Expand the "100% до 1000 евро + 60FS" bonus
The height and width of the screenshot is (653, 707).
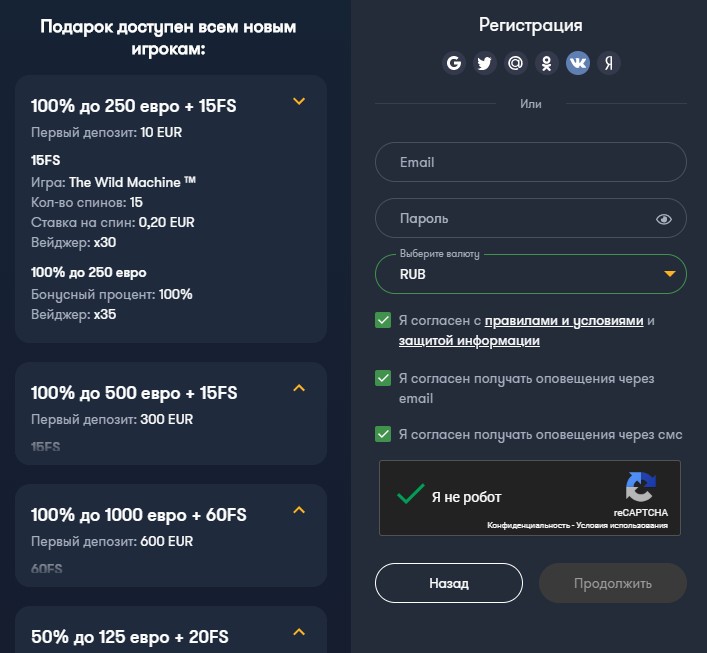click(298, 510)
